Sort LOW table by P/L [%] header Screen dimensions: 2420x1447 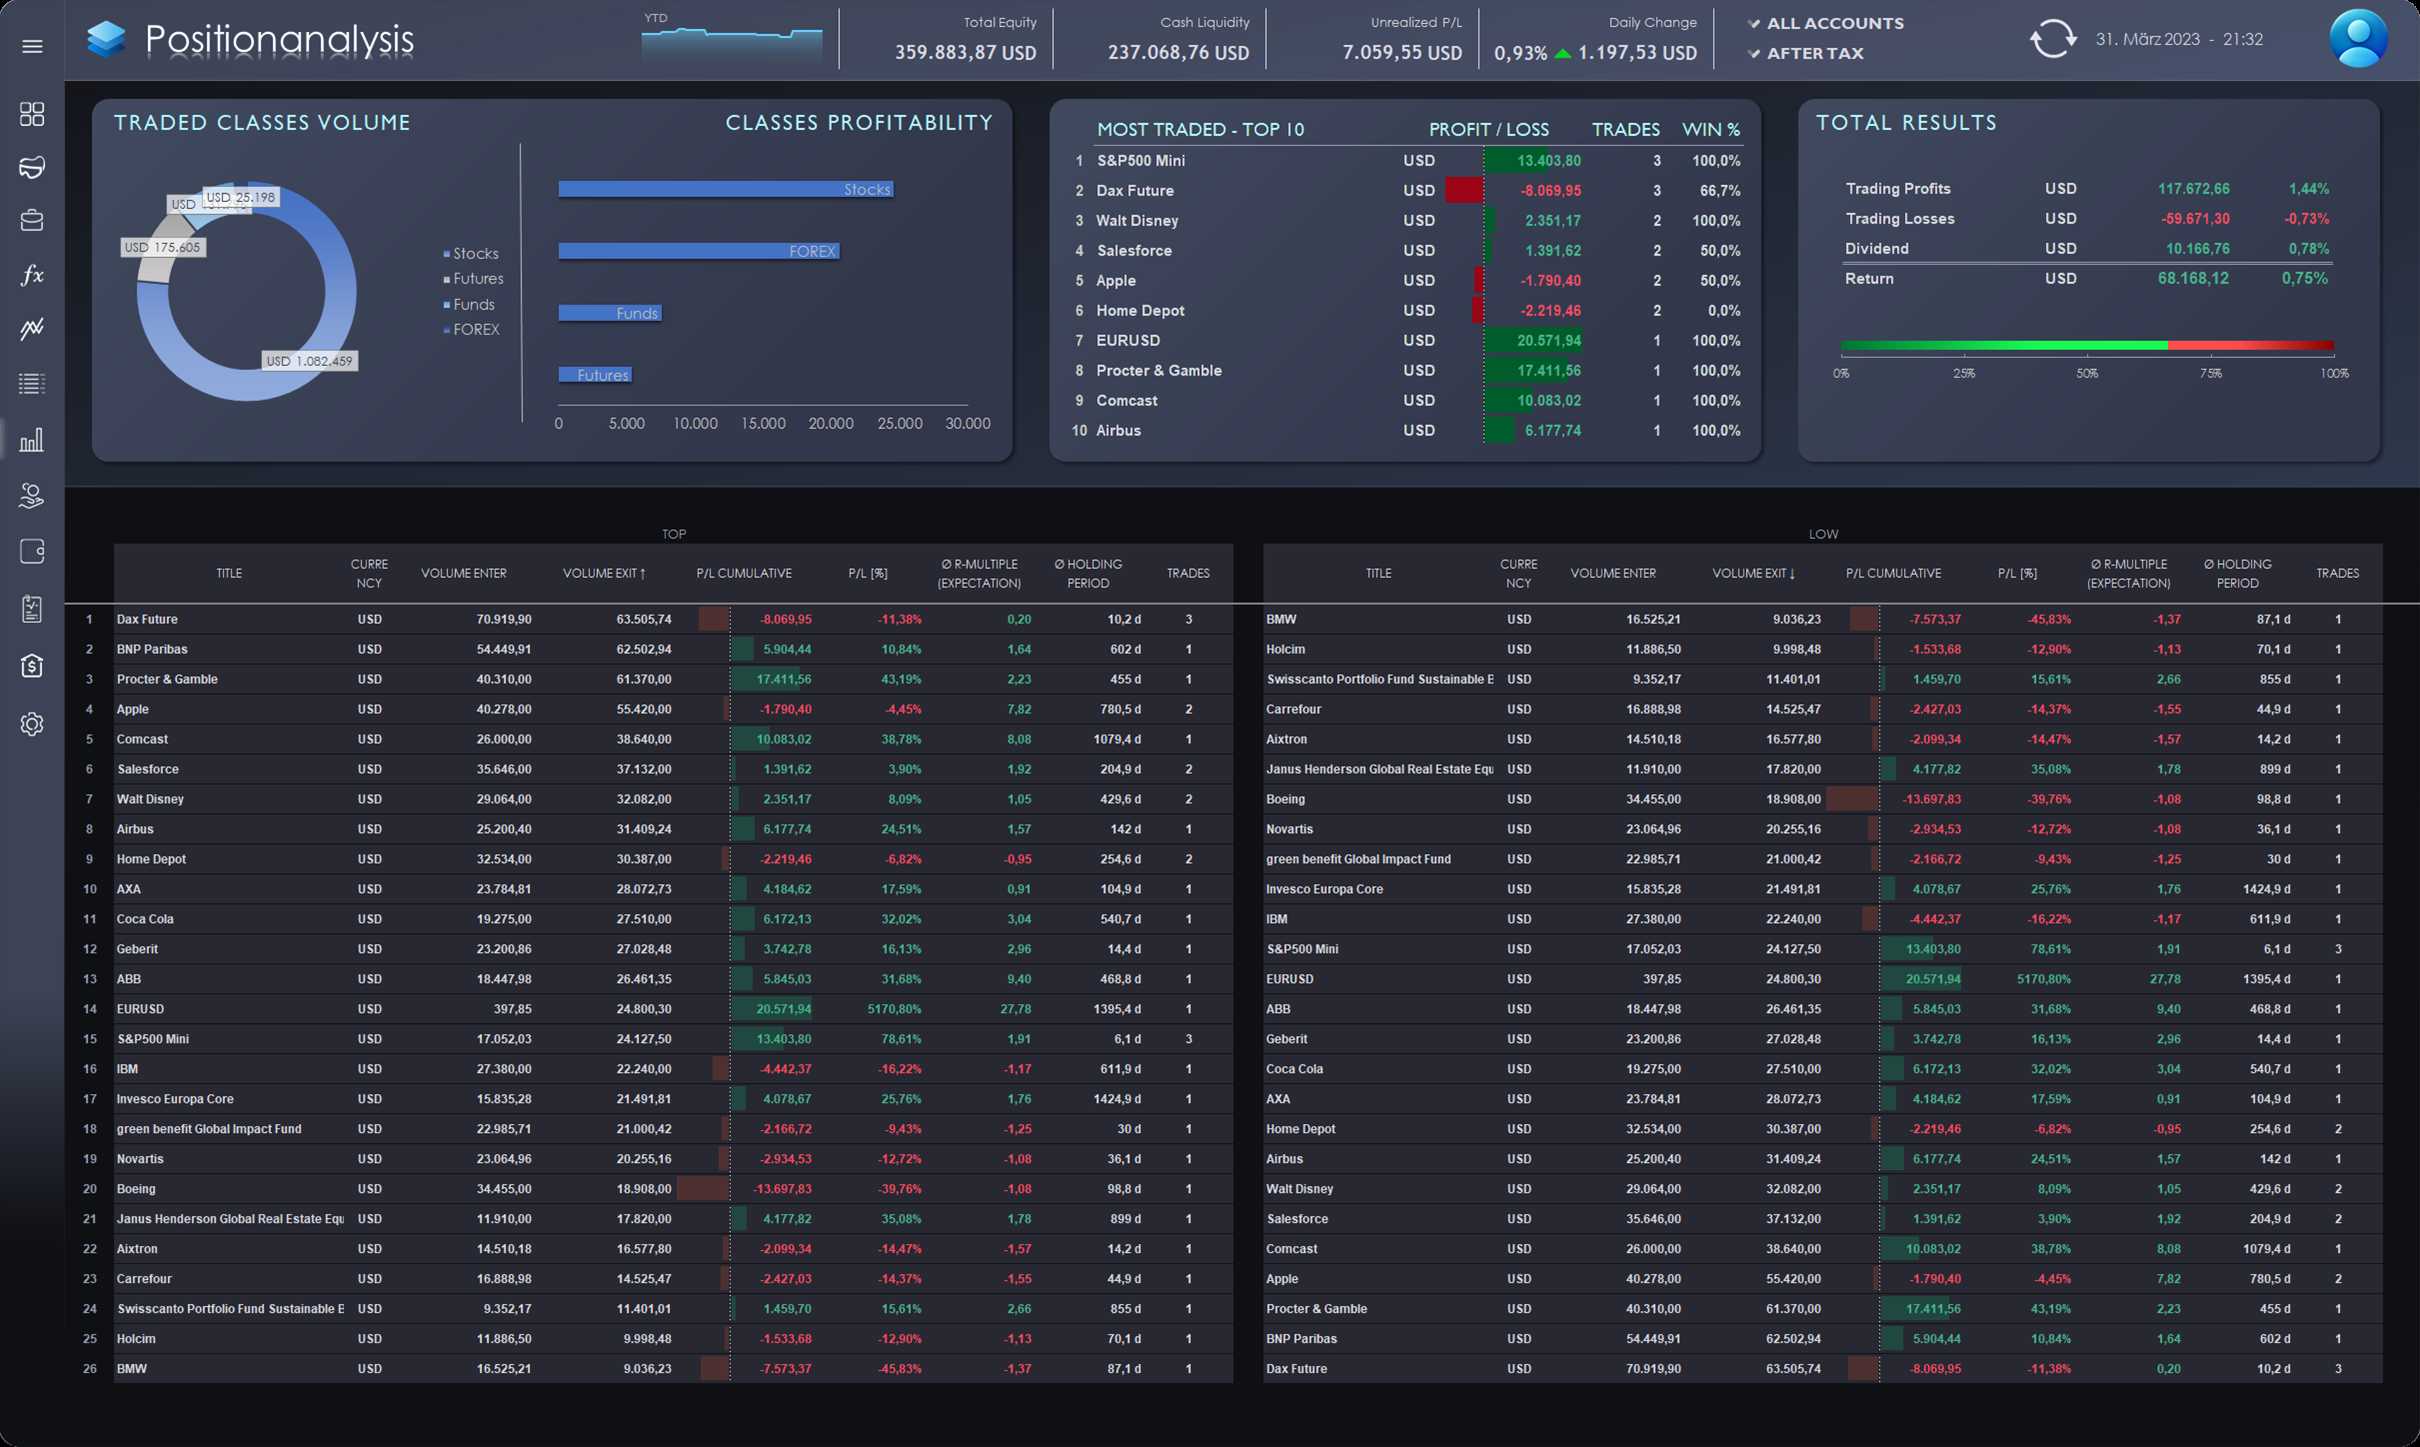[2017, 573]
